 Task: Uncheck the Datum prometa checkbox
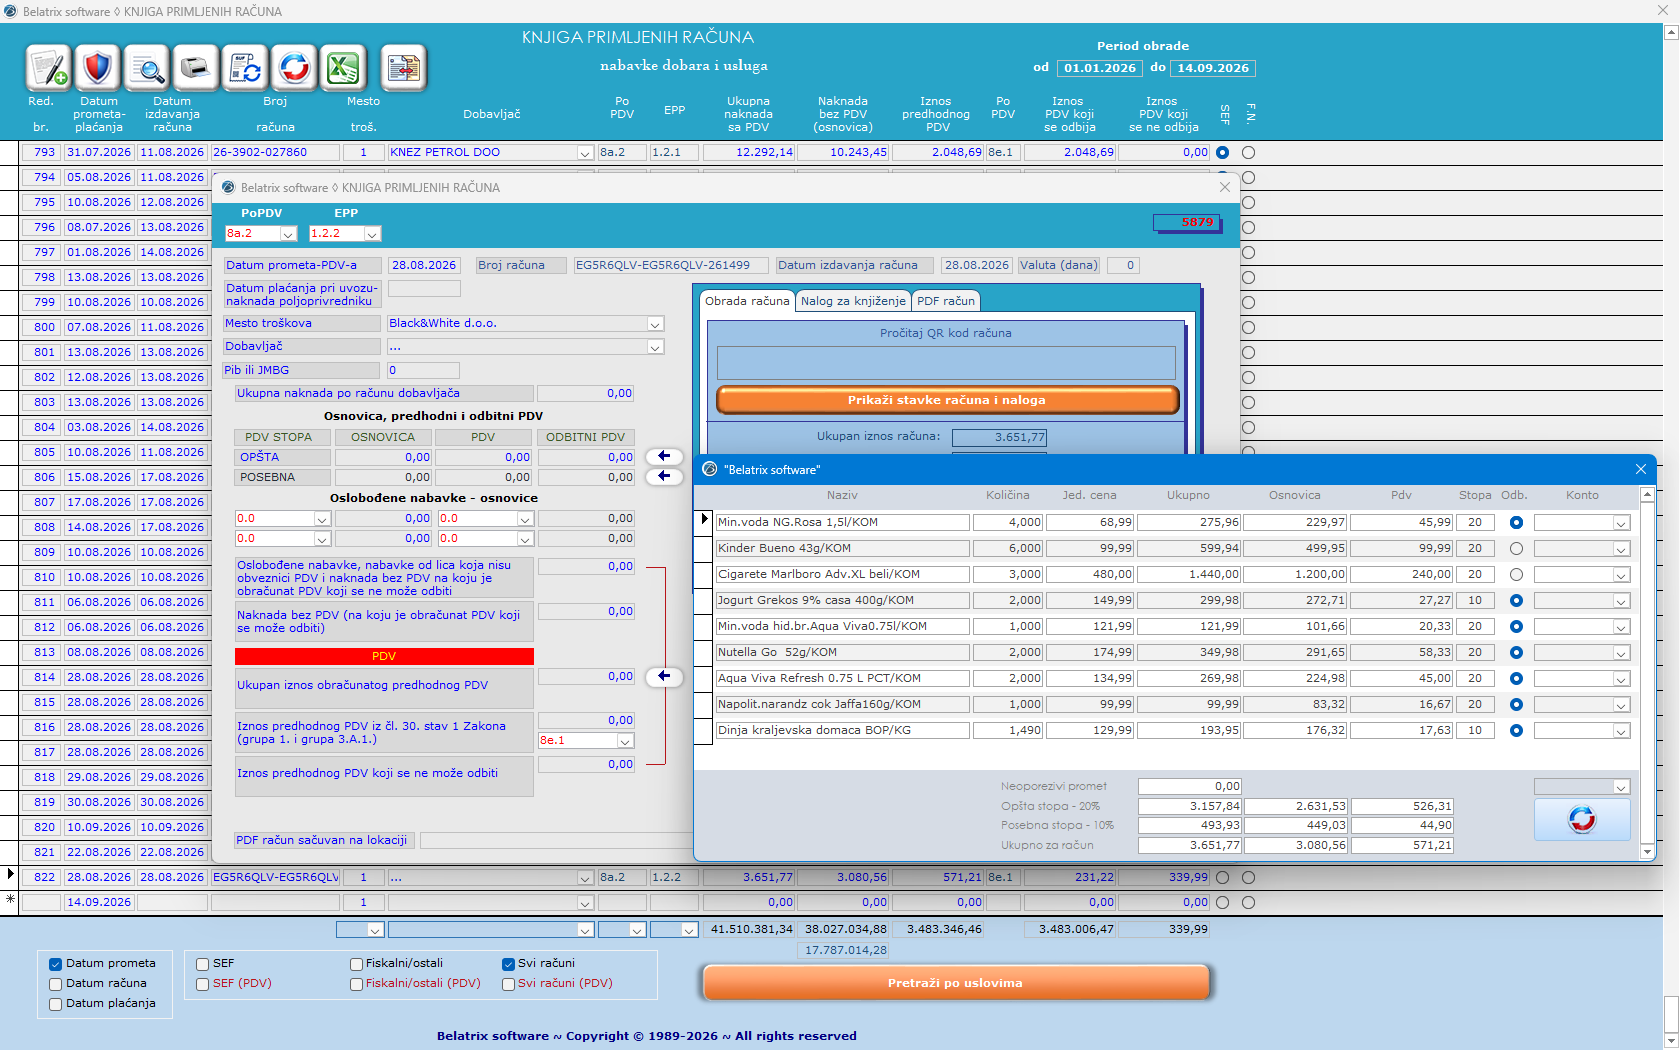click(56, 964)
